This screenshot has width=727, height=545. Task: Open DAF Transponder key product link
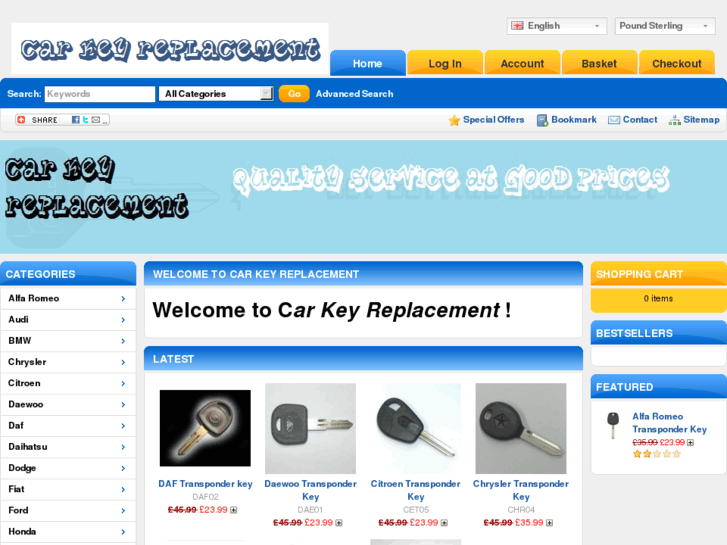tap(205, 484)
